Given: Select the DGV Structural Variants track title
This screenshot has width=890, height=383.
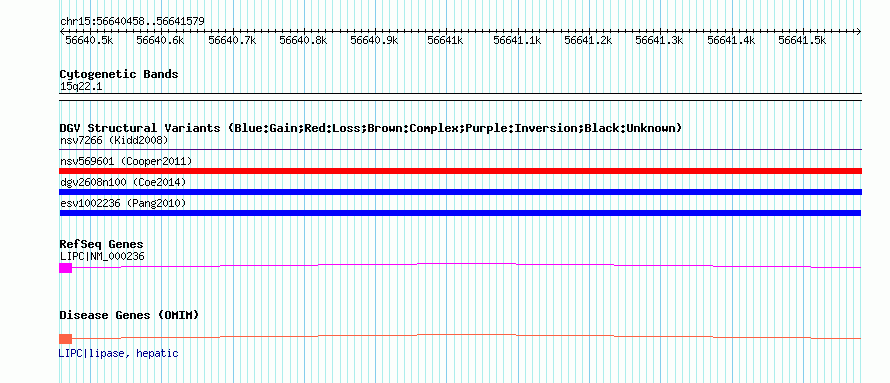Looking at the screenshot, I should click(x=371, y=128).
